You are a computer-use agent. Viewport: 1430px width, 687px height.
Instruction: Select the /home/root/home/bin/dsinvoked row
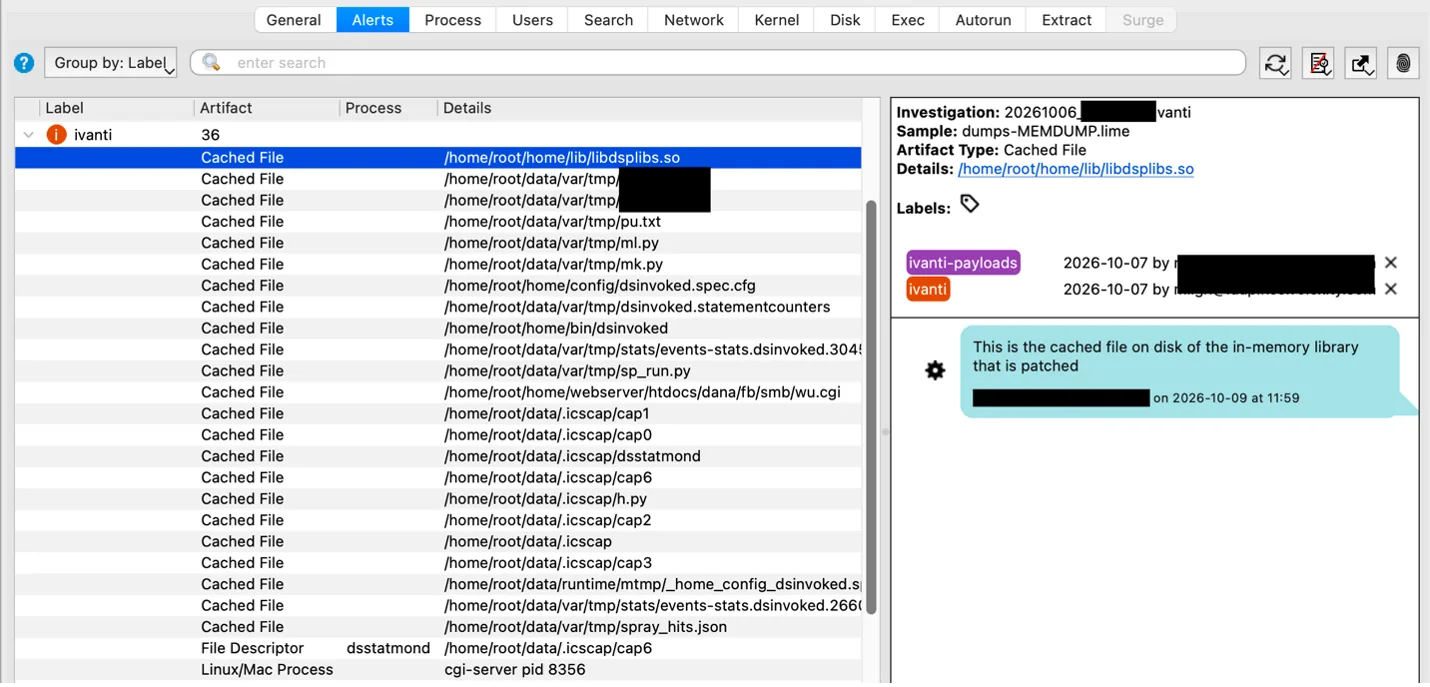pos(438,328)
